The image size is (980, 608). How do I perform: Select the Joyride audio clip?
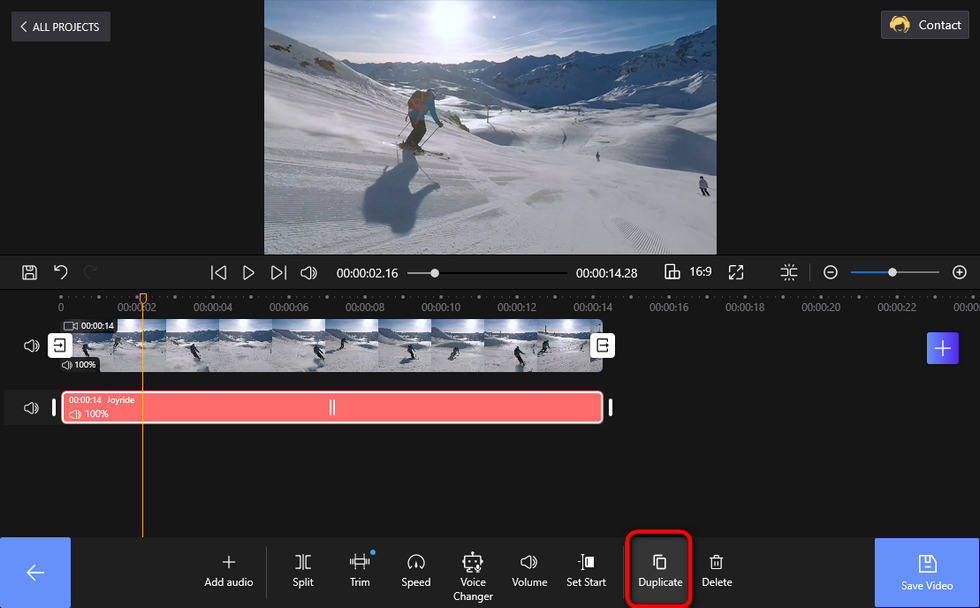(332, 407)
